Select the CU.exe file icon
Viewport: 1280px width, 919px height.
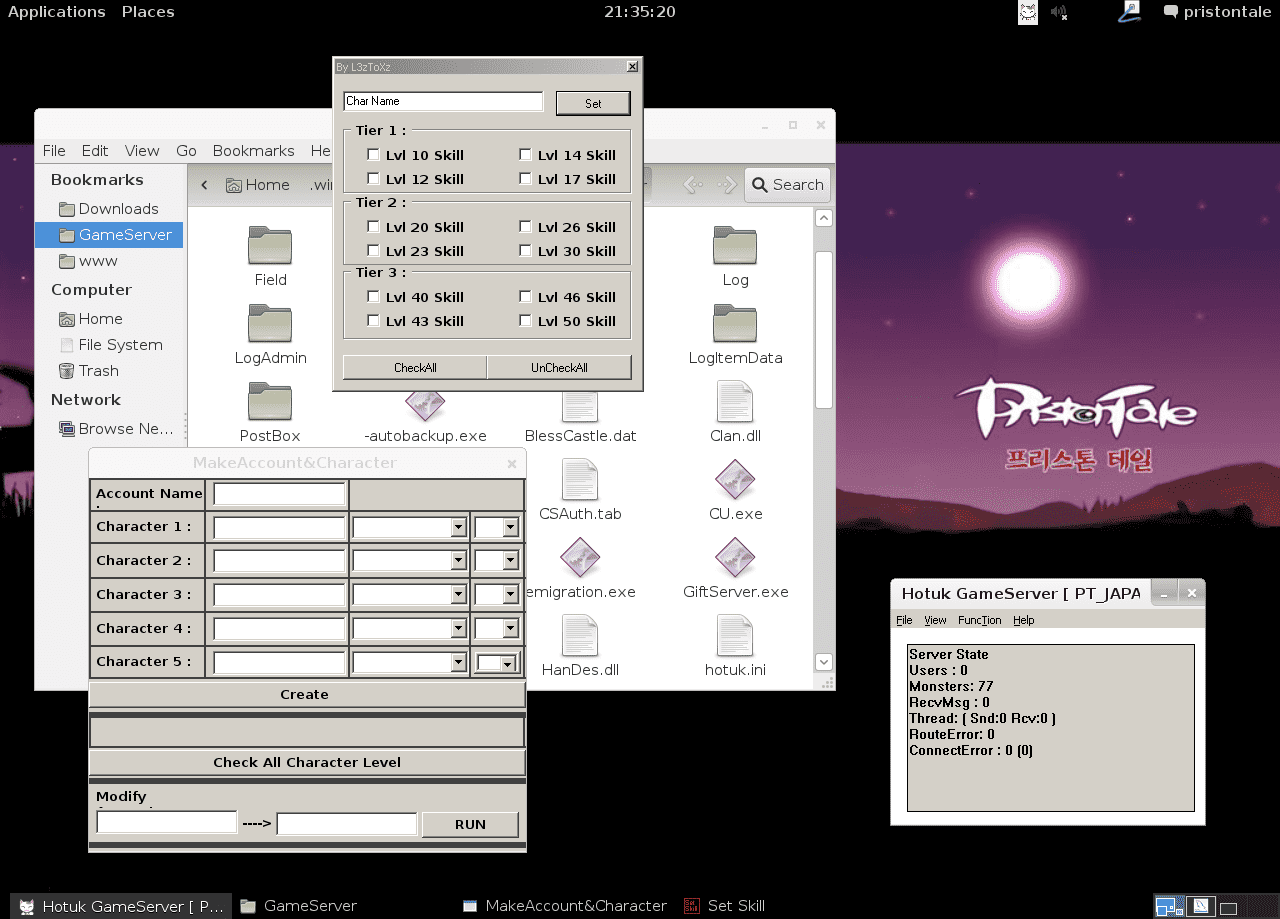click(735, 480)
